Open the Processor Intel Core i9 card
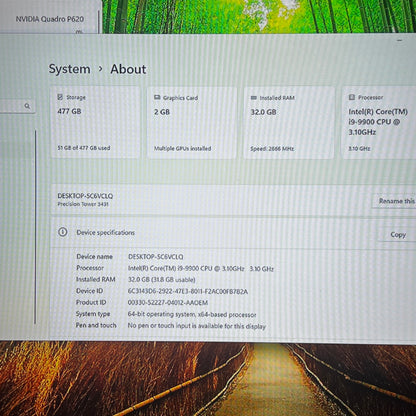 (x=379, y=122)
